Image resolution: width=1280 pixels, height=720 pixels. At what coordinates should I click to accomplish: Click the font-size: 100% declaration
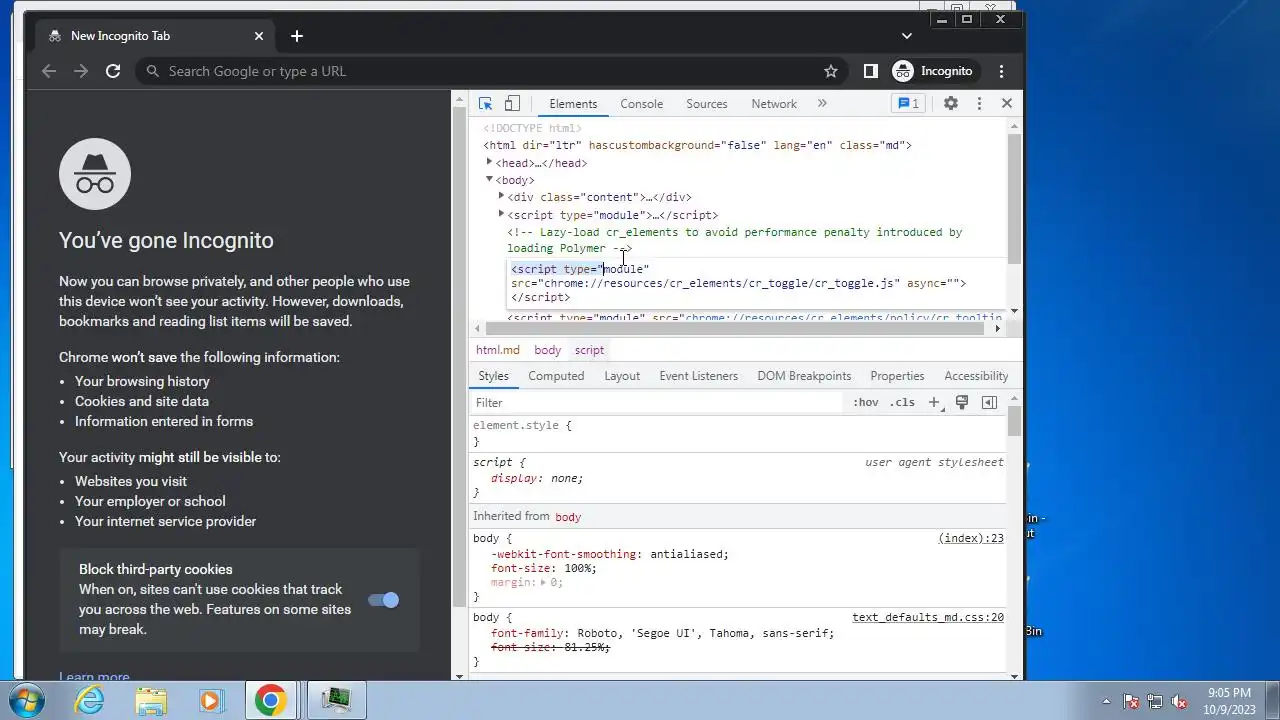click(544, 568)
